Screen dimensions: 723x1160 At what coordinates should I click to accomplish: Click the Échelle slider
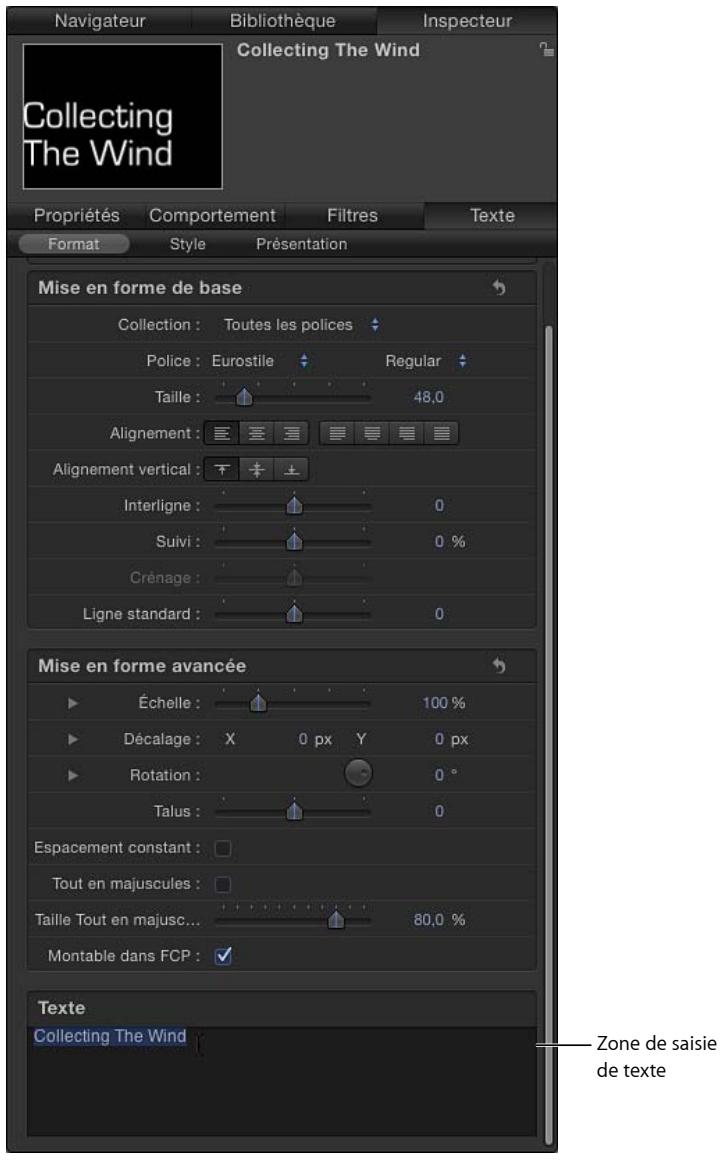(293, 703)
